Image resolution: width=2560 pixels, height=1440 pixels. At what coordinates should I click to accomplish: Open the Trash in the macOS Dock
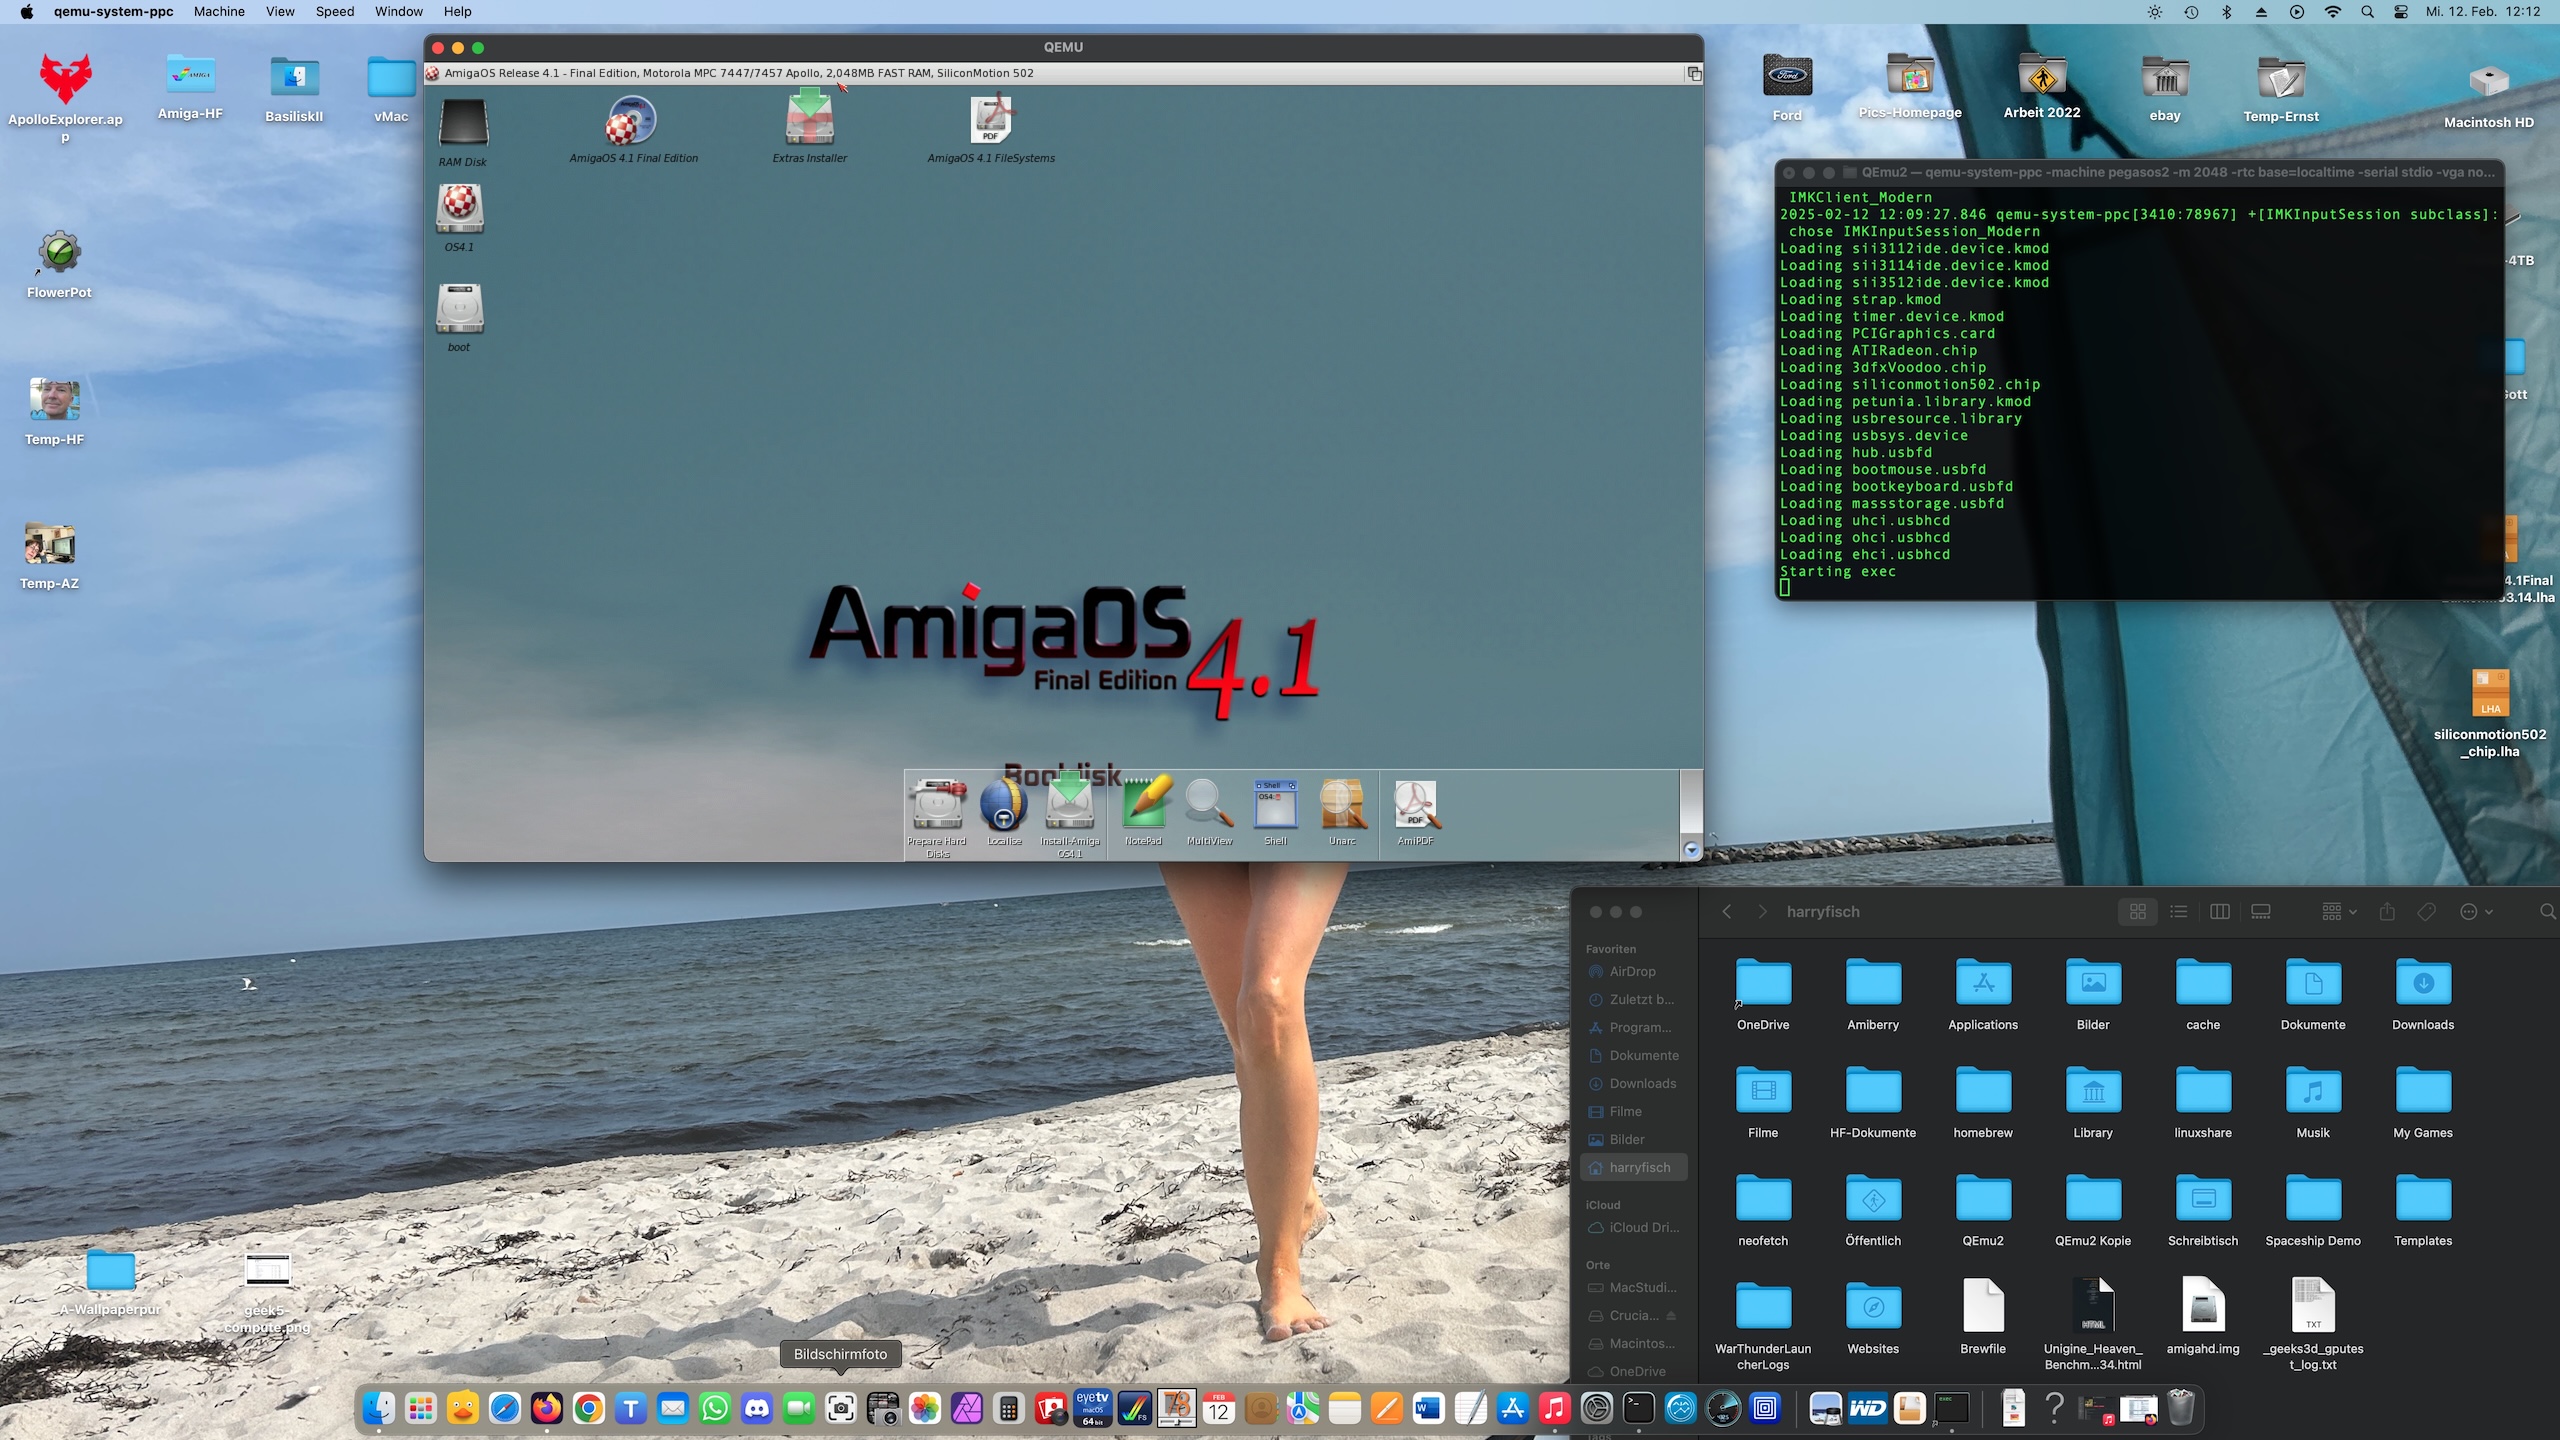(2181, 1409)
